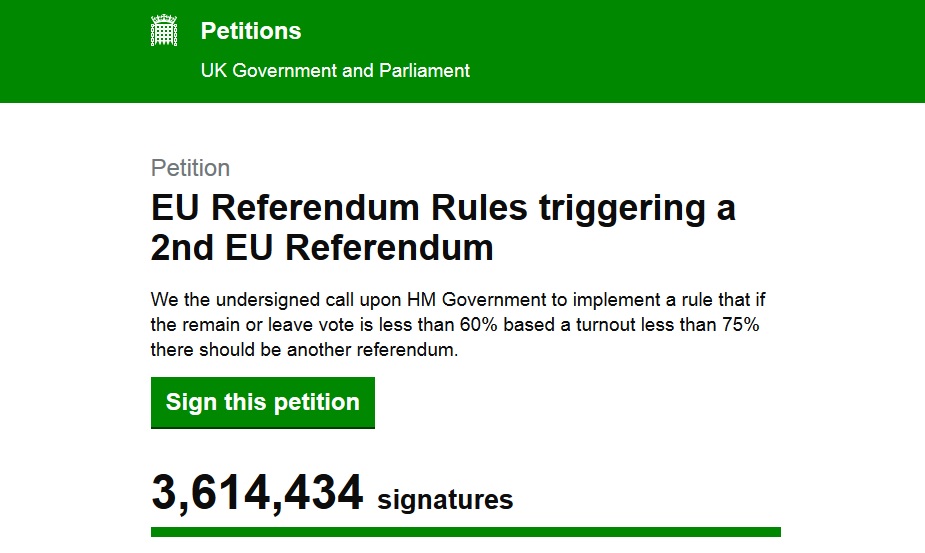
Task: Click the '75%' turnout figure
Action: [740, 325]
